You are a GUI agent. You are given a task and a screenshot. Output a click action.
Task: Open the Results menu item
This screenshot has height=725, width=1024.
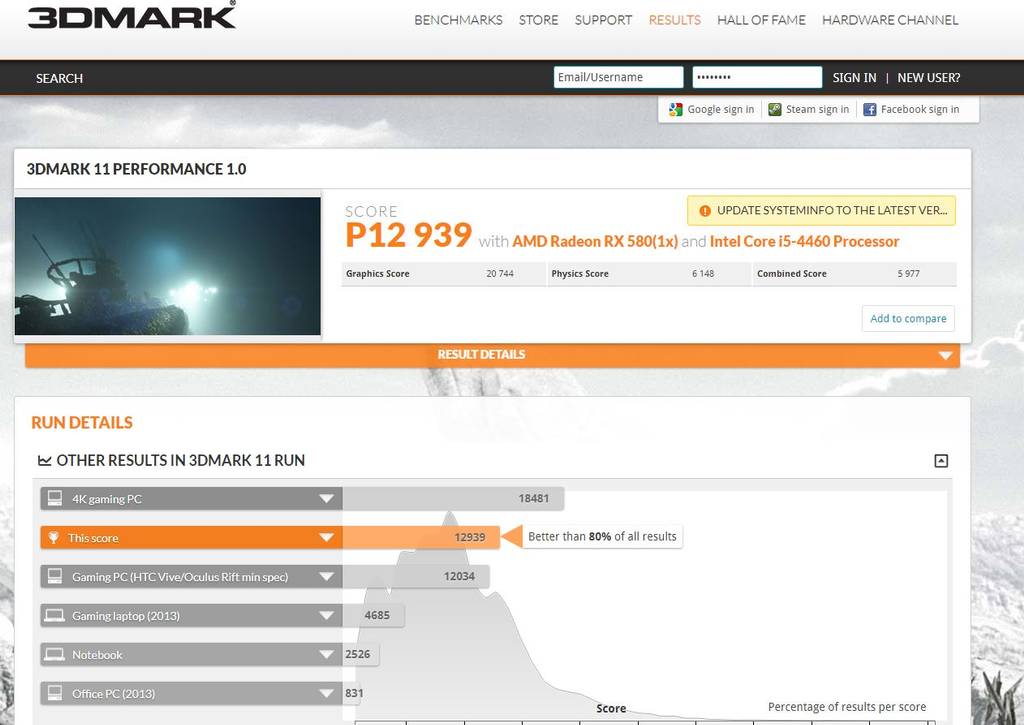[x=675, y=20]
